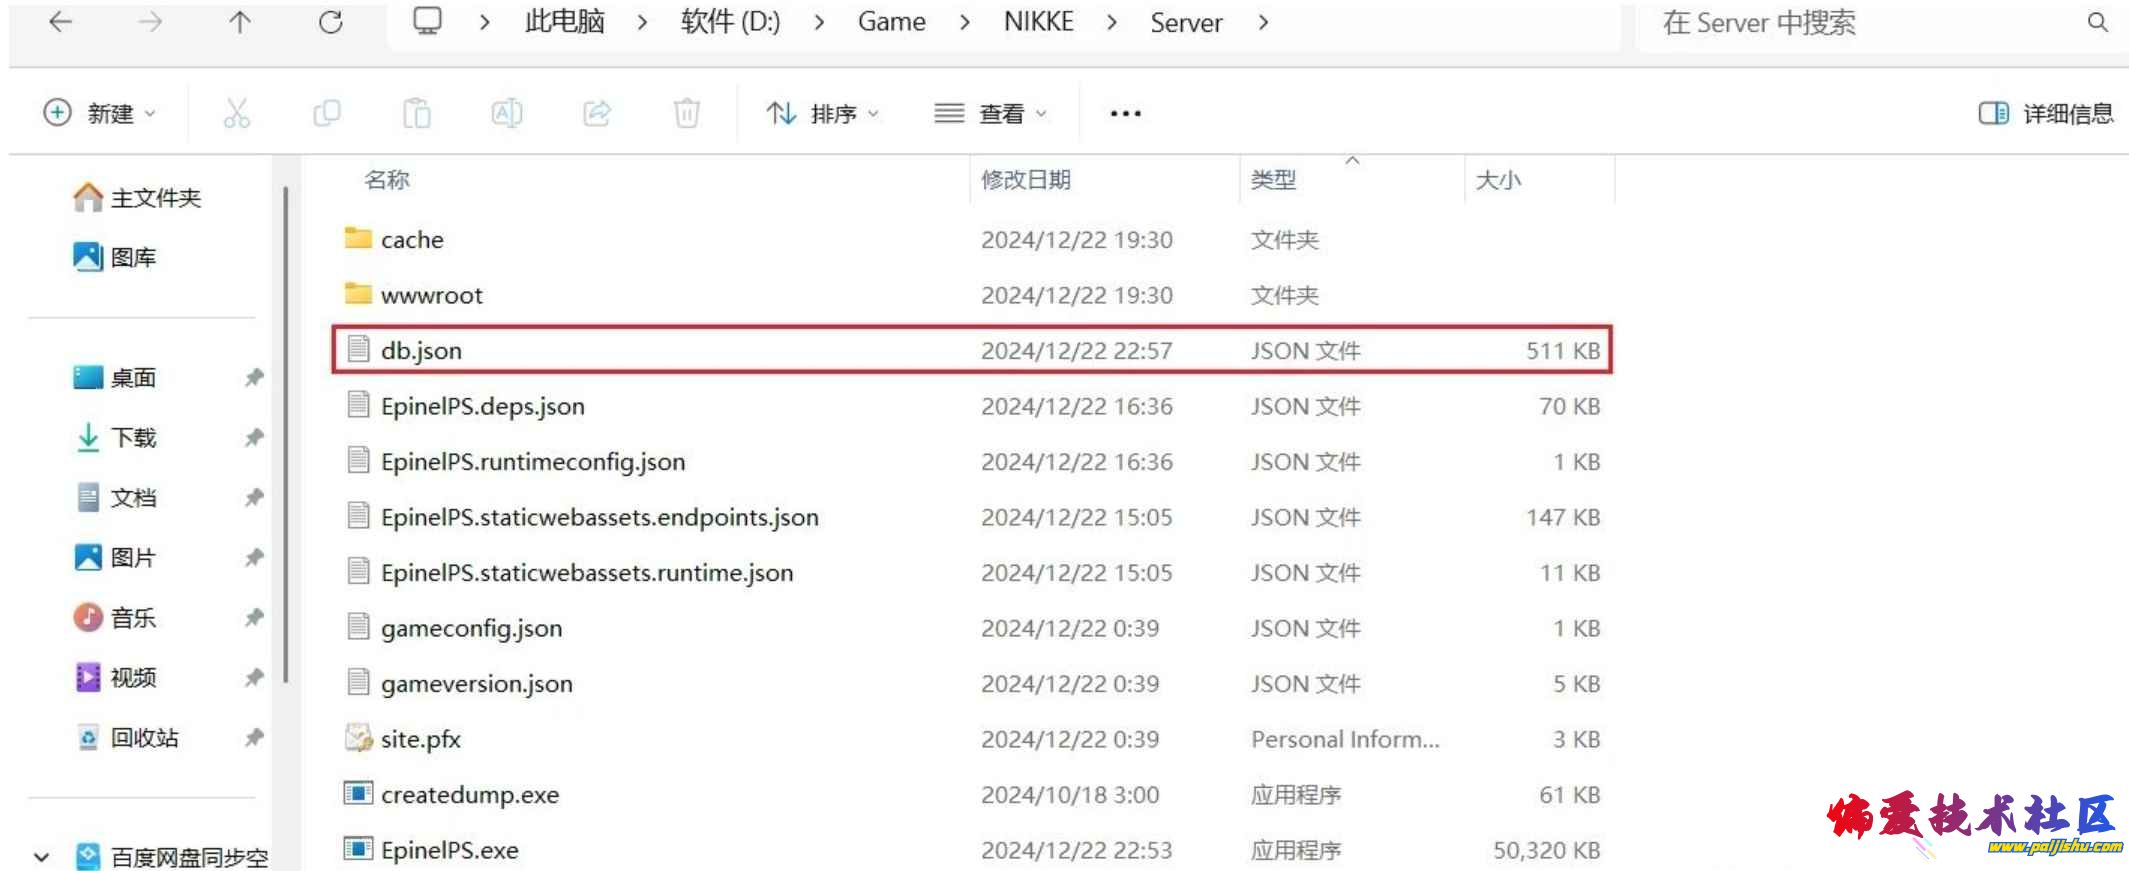This screenshot has height=871, width=2129.
Task: Click the Rename icon in toolbar
Action: pos(506,113)
